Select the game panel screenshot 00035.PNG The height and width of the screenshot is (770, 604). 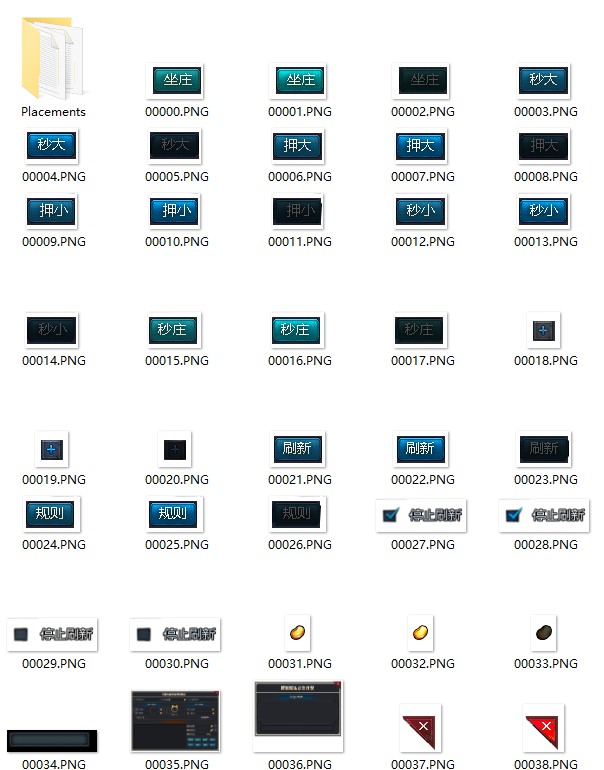[x=176, y=720]
